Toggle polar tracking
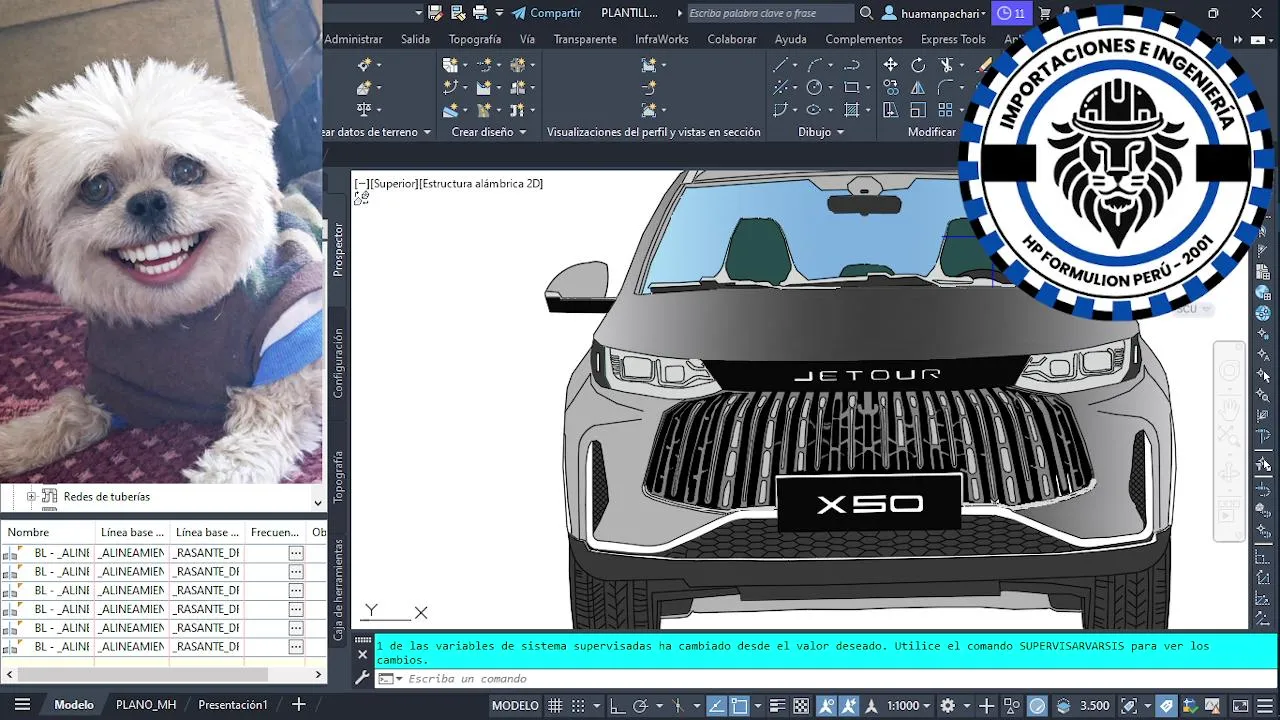Screen dimensions: 1280x720 [x=640, y=705]
